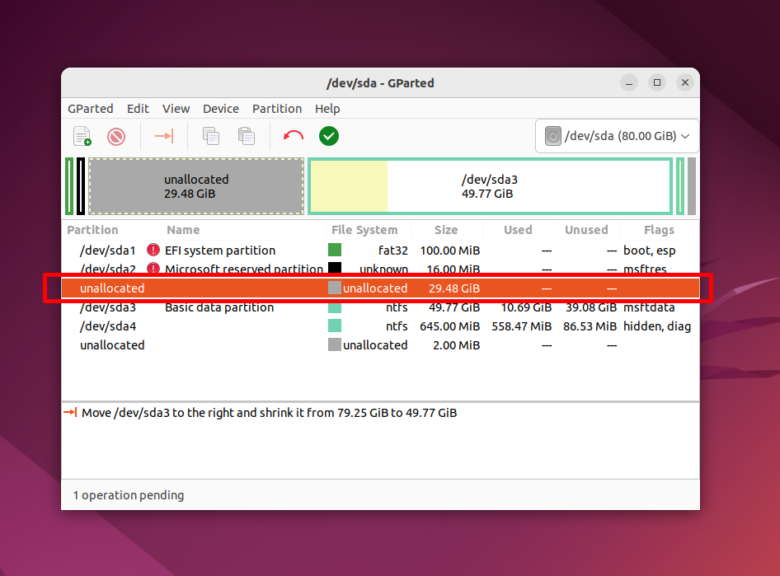Select the highlighted unallocated 29.48 GiB row
This screenshot has height=576, width=780.
[381, 288]
